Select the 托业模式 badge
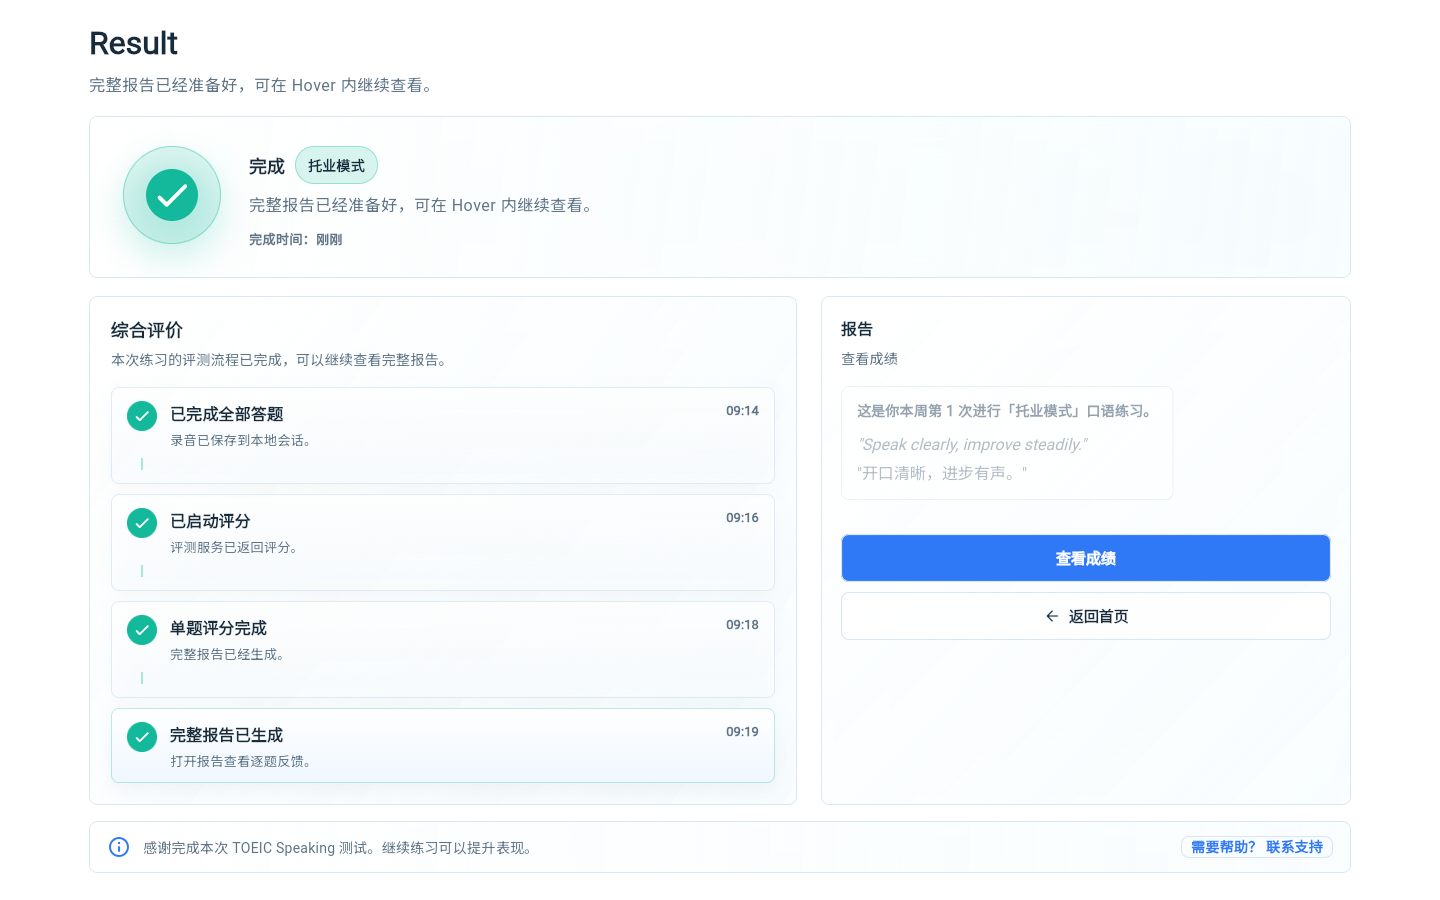The width and height of the screenshot is (1440, 900). [x=336, y=165]
